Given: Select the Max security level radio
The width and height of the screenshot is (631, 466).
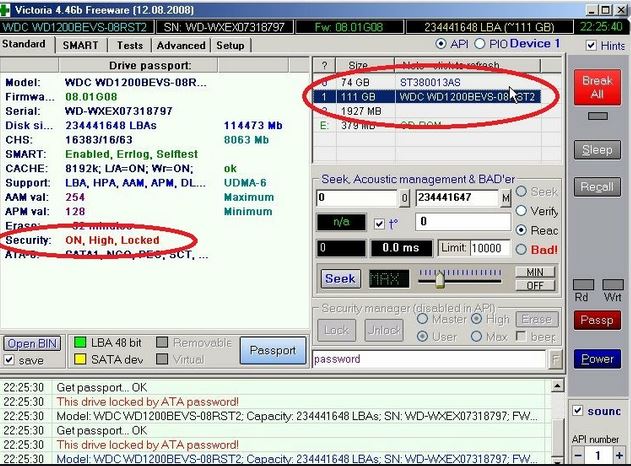Looking at the screenshot, I should [476, 336].
